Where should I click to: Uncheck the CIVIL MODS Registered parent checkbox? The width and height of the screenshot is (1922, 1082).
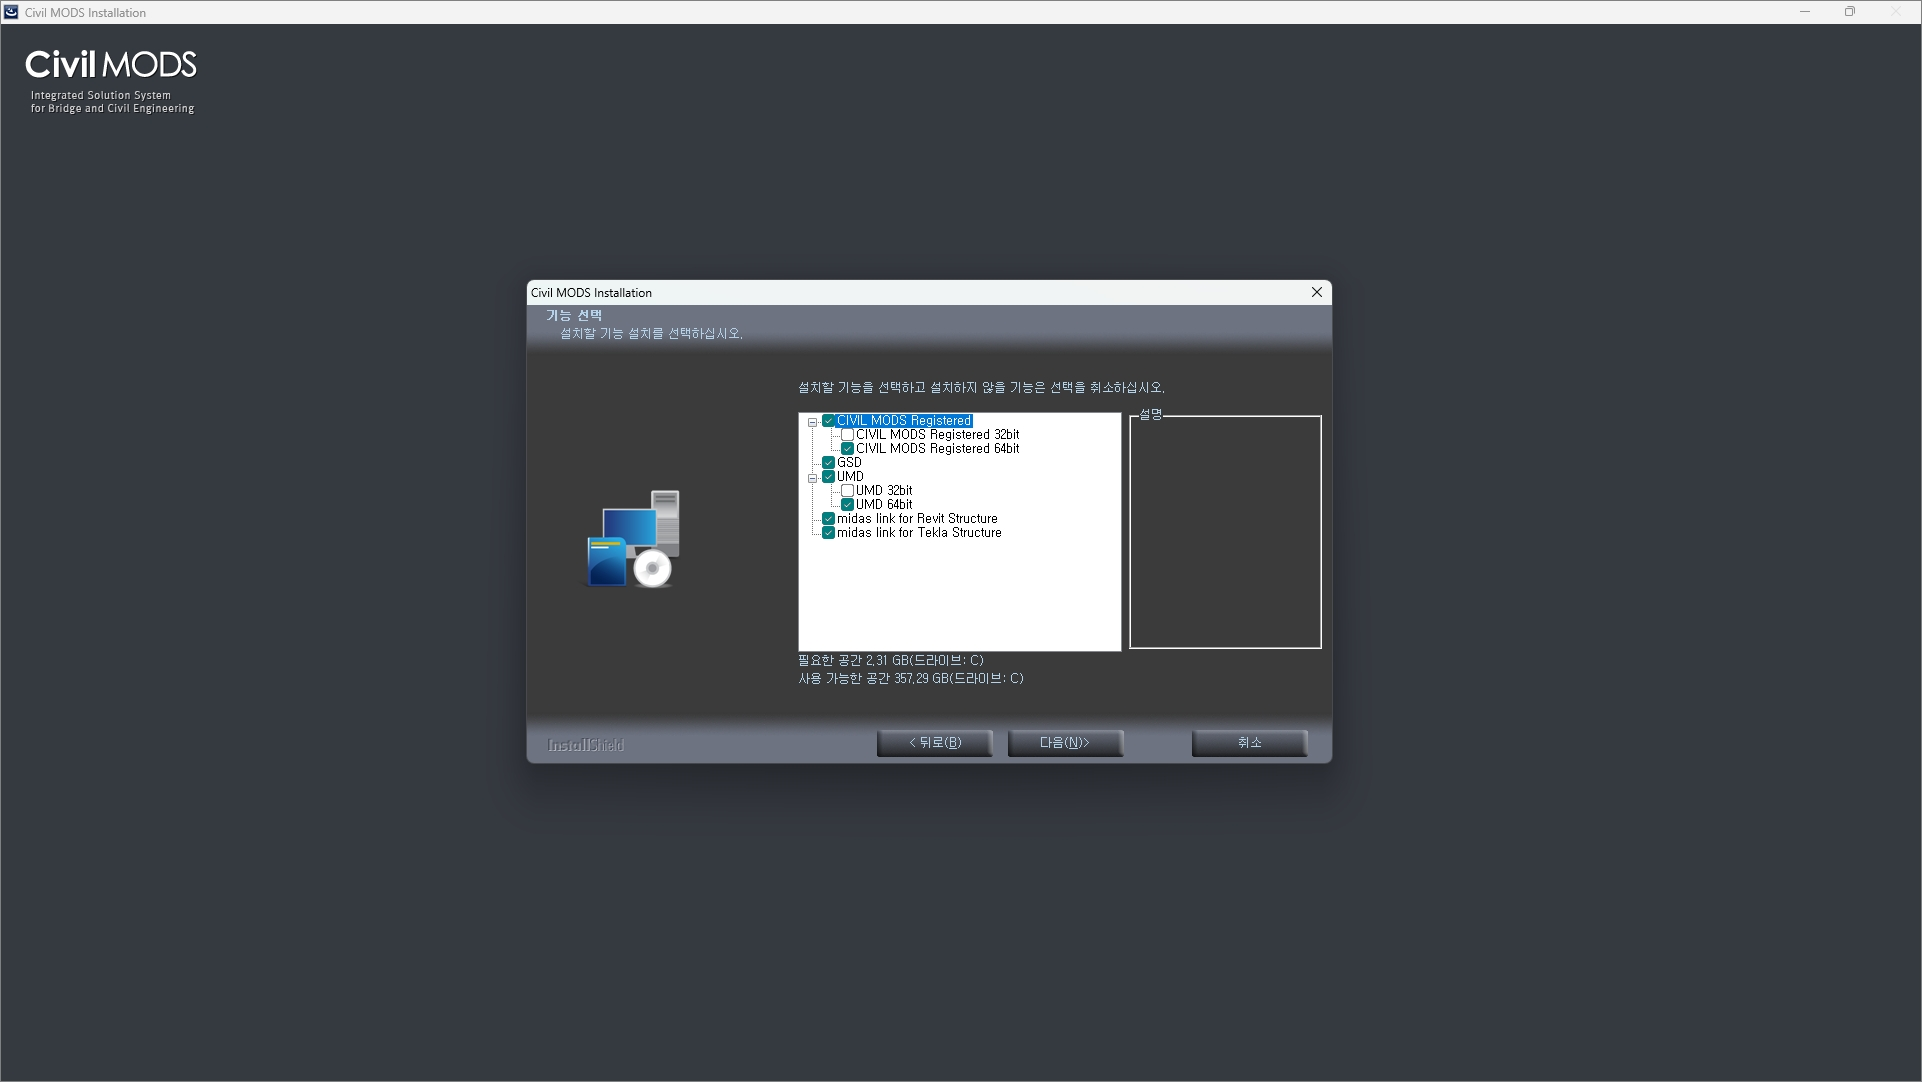[x=828, y=421]
